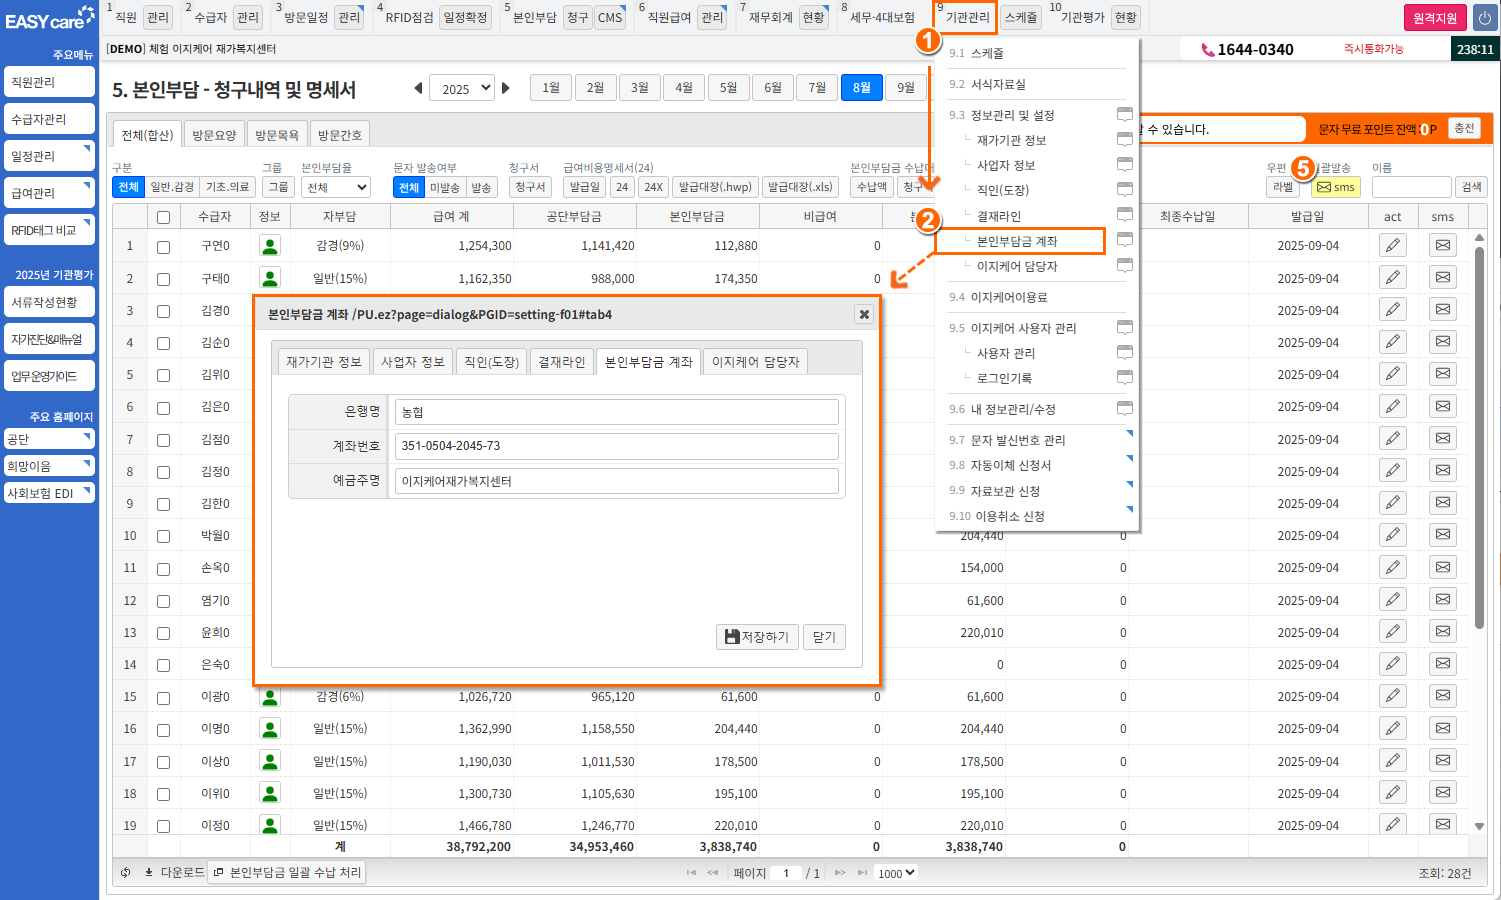Tick the checkbox in row 18
The height and width of the screenshot is (900, 1501).
coord(163,794)
